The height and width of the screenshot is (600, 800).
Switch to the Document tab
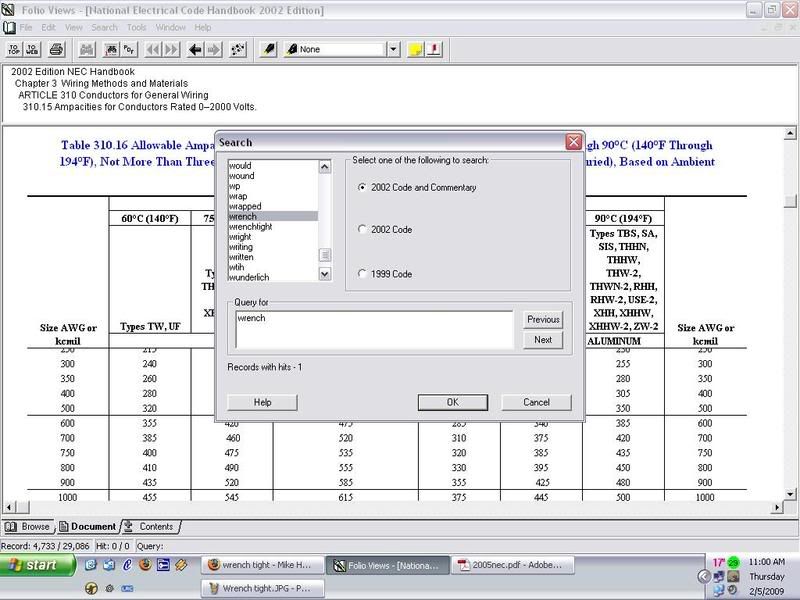(87, 527)
